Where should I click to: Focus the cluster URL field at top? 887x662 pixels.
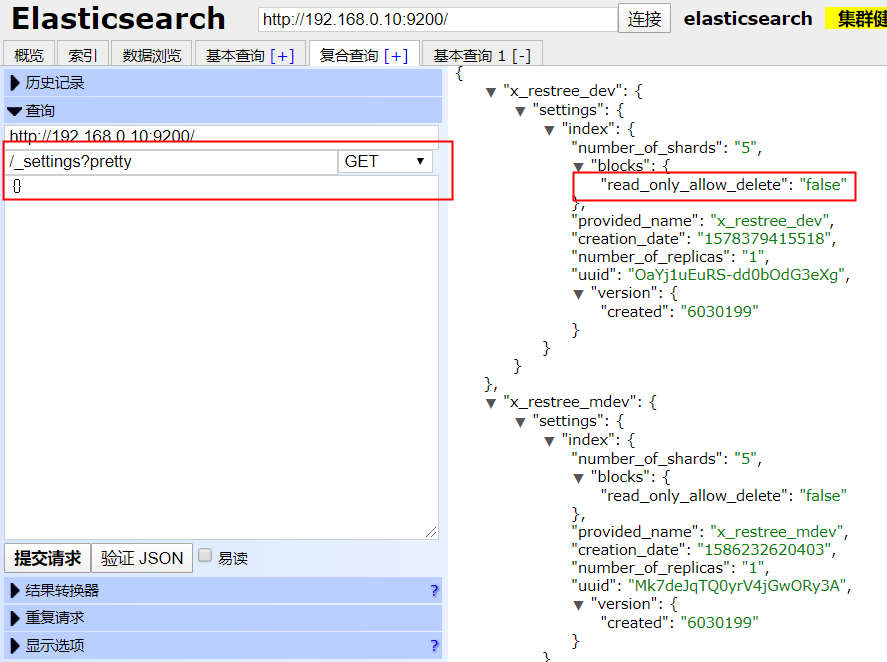[437, 19]
